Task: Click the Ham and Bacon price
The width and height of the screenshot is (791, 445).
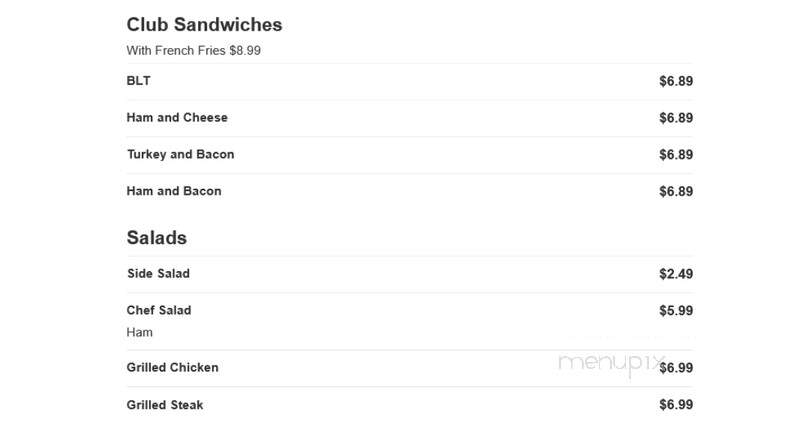Action: [676, 191]
